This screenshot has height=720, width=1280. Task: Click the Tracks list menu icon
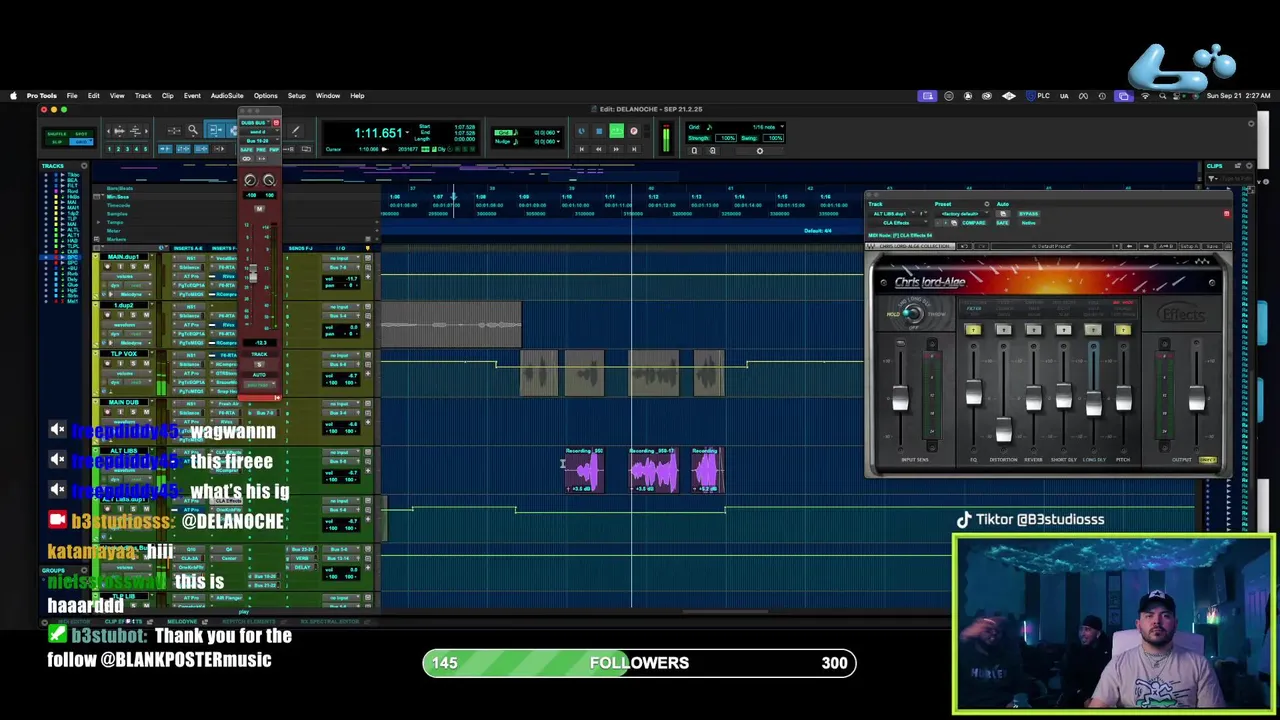pos(84,166)
